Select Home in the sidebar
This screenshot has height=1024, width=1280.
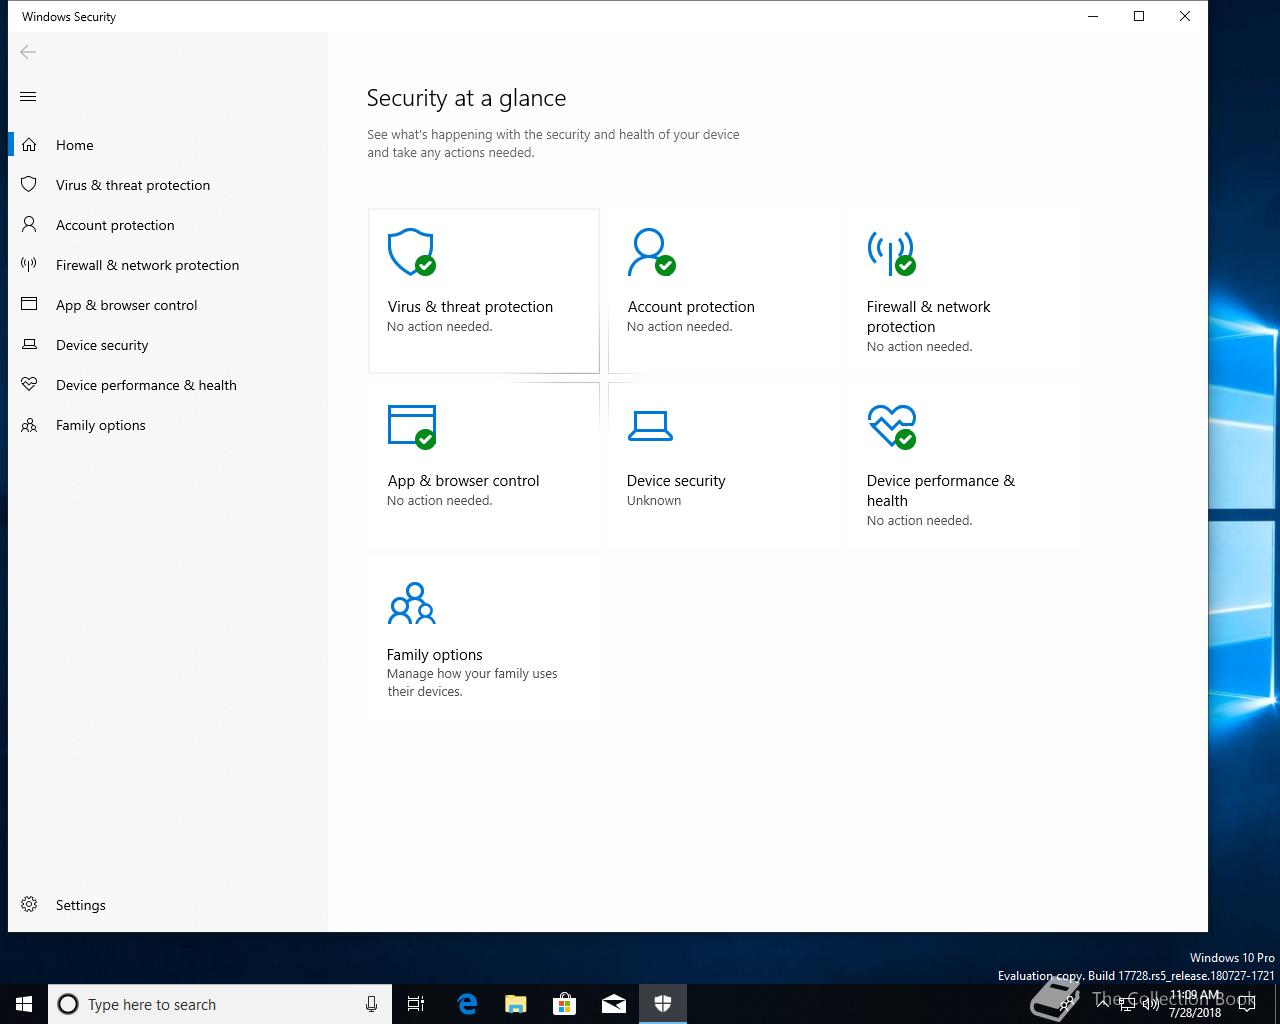74,145
